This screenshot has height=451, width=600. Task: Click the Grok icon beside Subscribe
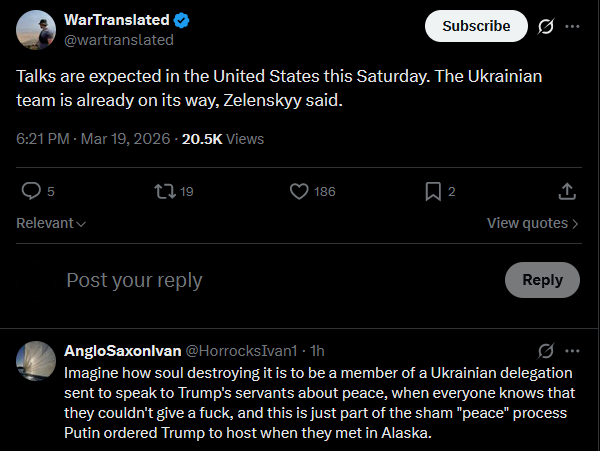pos(546,26)
